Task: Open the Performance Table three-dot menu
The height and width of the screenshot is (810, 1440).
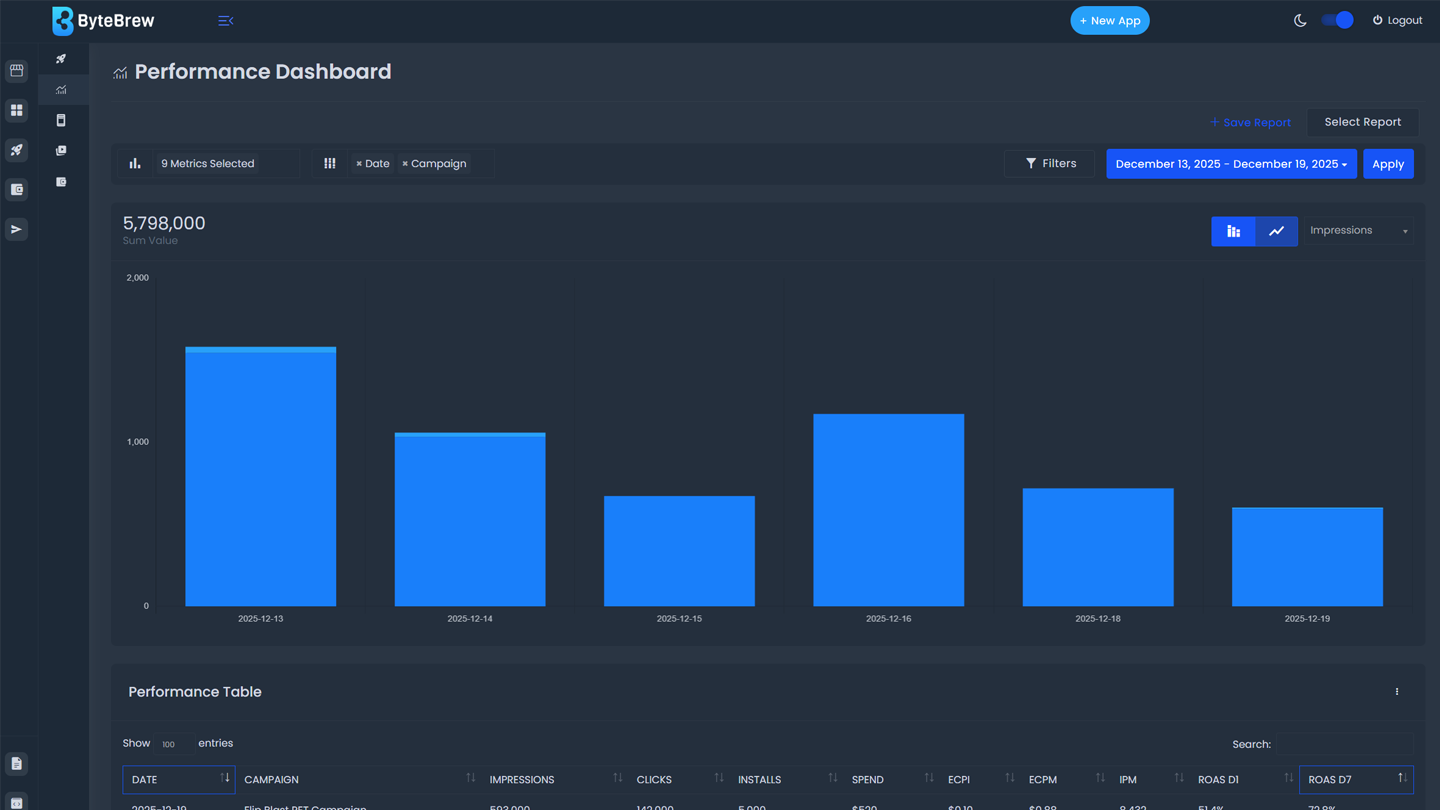Action: (1397, 692)
